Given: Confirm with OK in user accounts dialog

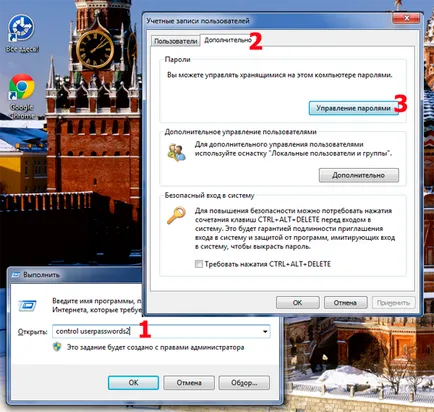Looking at the screenshot, I should pos(297,303).
